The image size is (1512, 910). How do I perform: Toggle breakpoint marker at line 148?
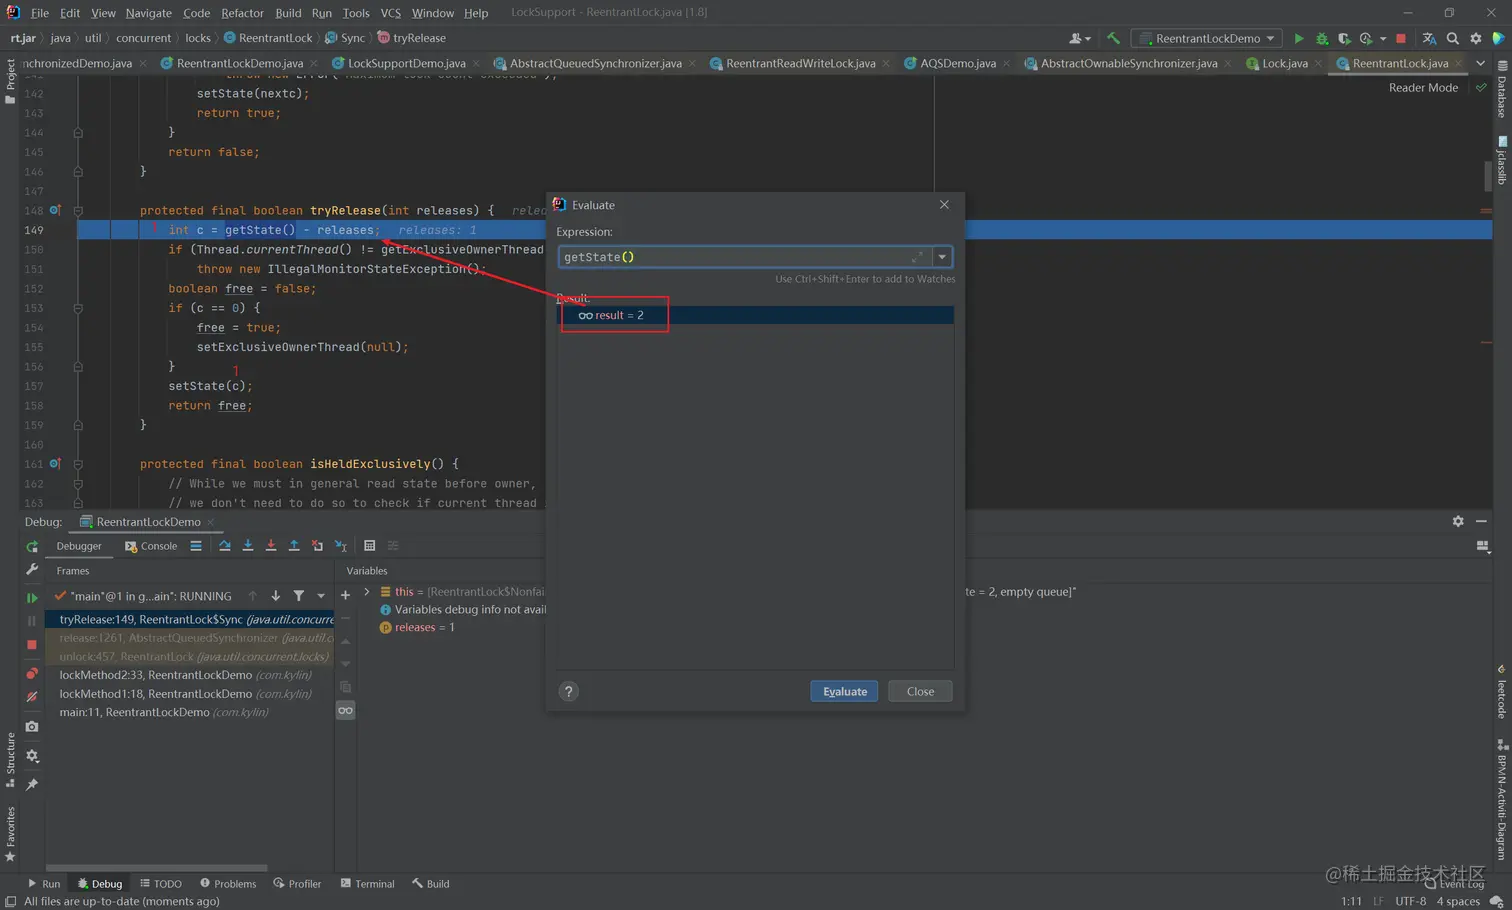click(55, 210)
